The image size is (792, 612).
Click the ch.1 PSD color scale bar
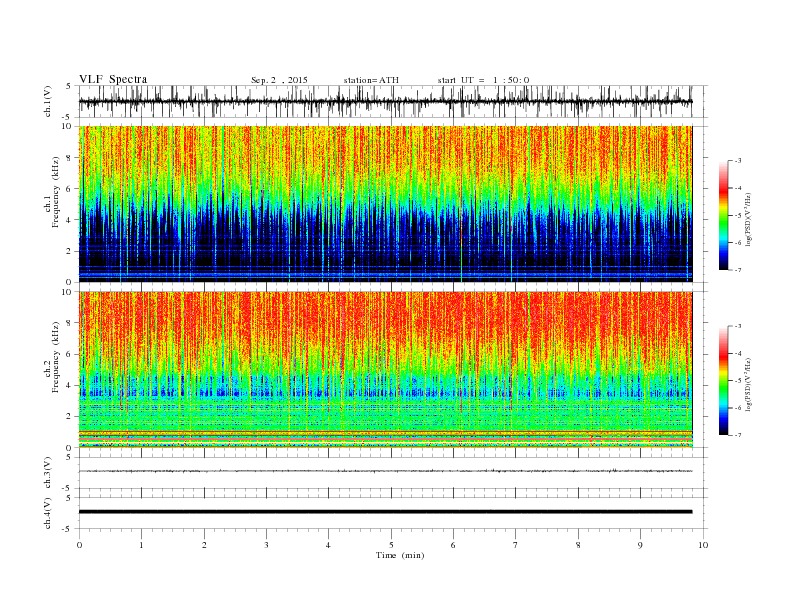tap(724, 215)
